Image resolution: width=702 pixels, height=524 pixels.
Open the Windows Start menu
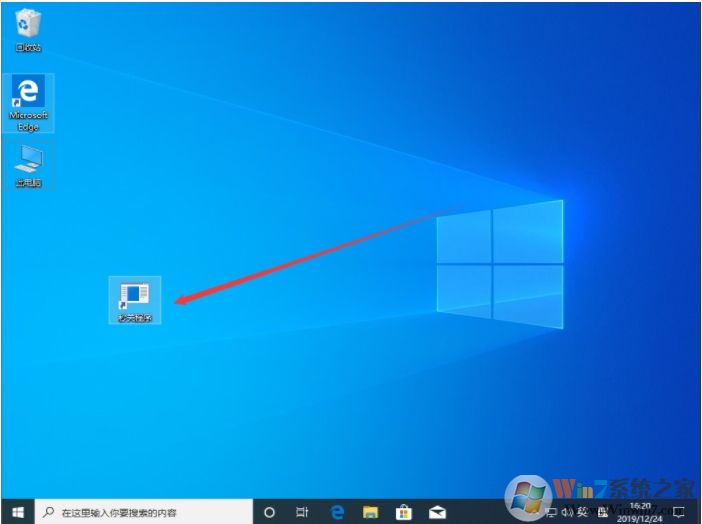(17, 512)
